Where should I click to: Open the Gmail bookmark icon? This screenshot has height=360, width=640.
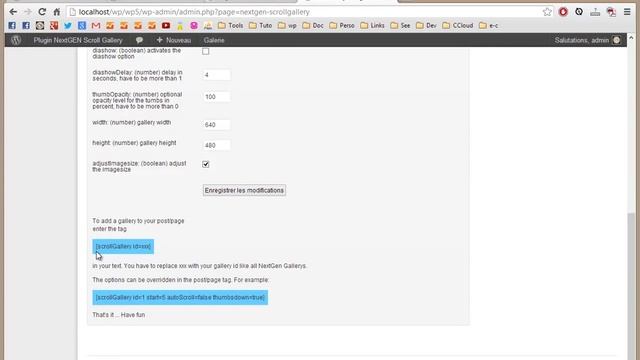pyautogui.click(x=96, y=25)
